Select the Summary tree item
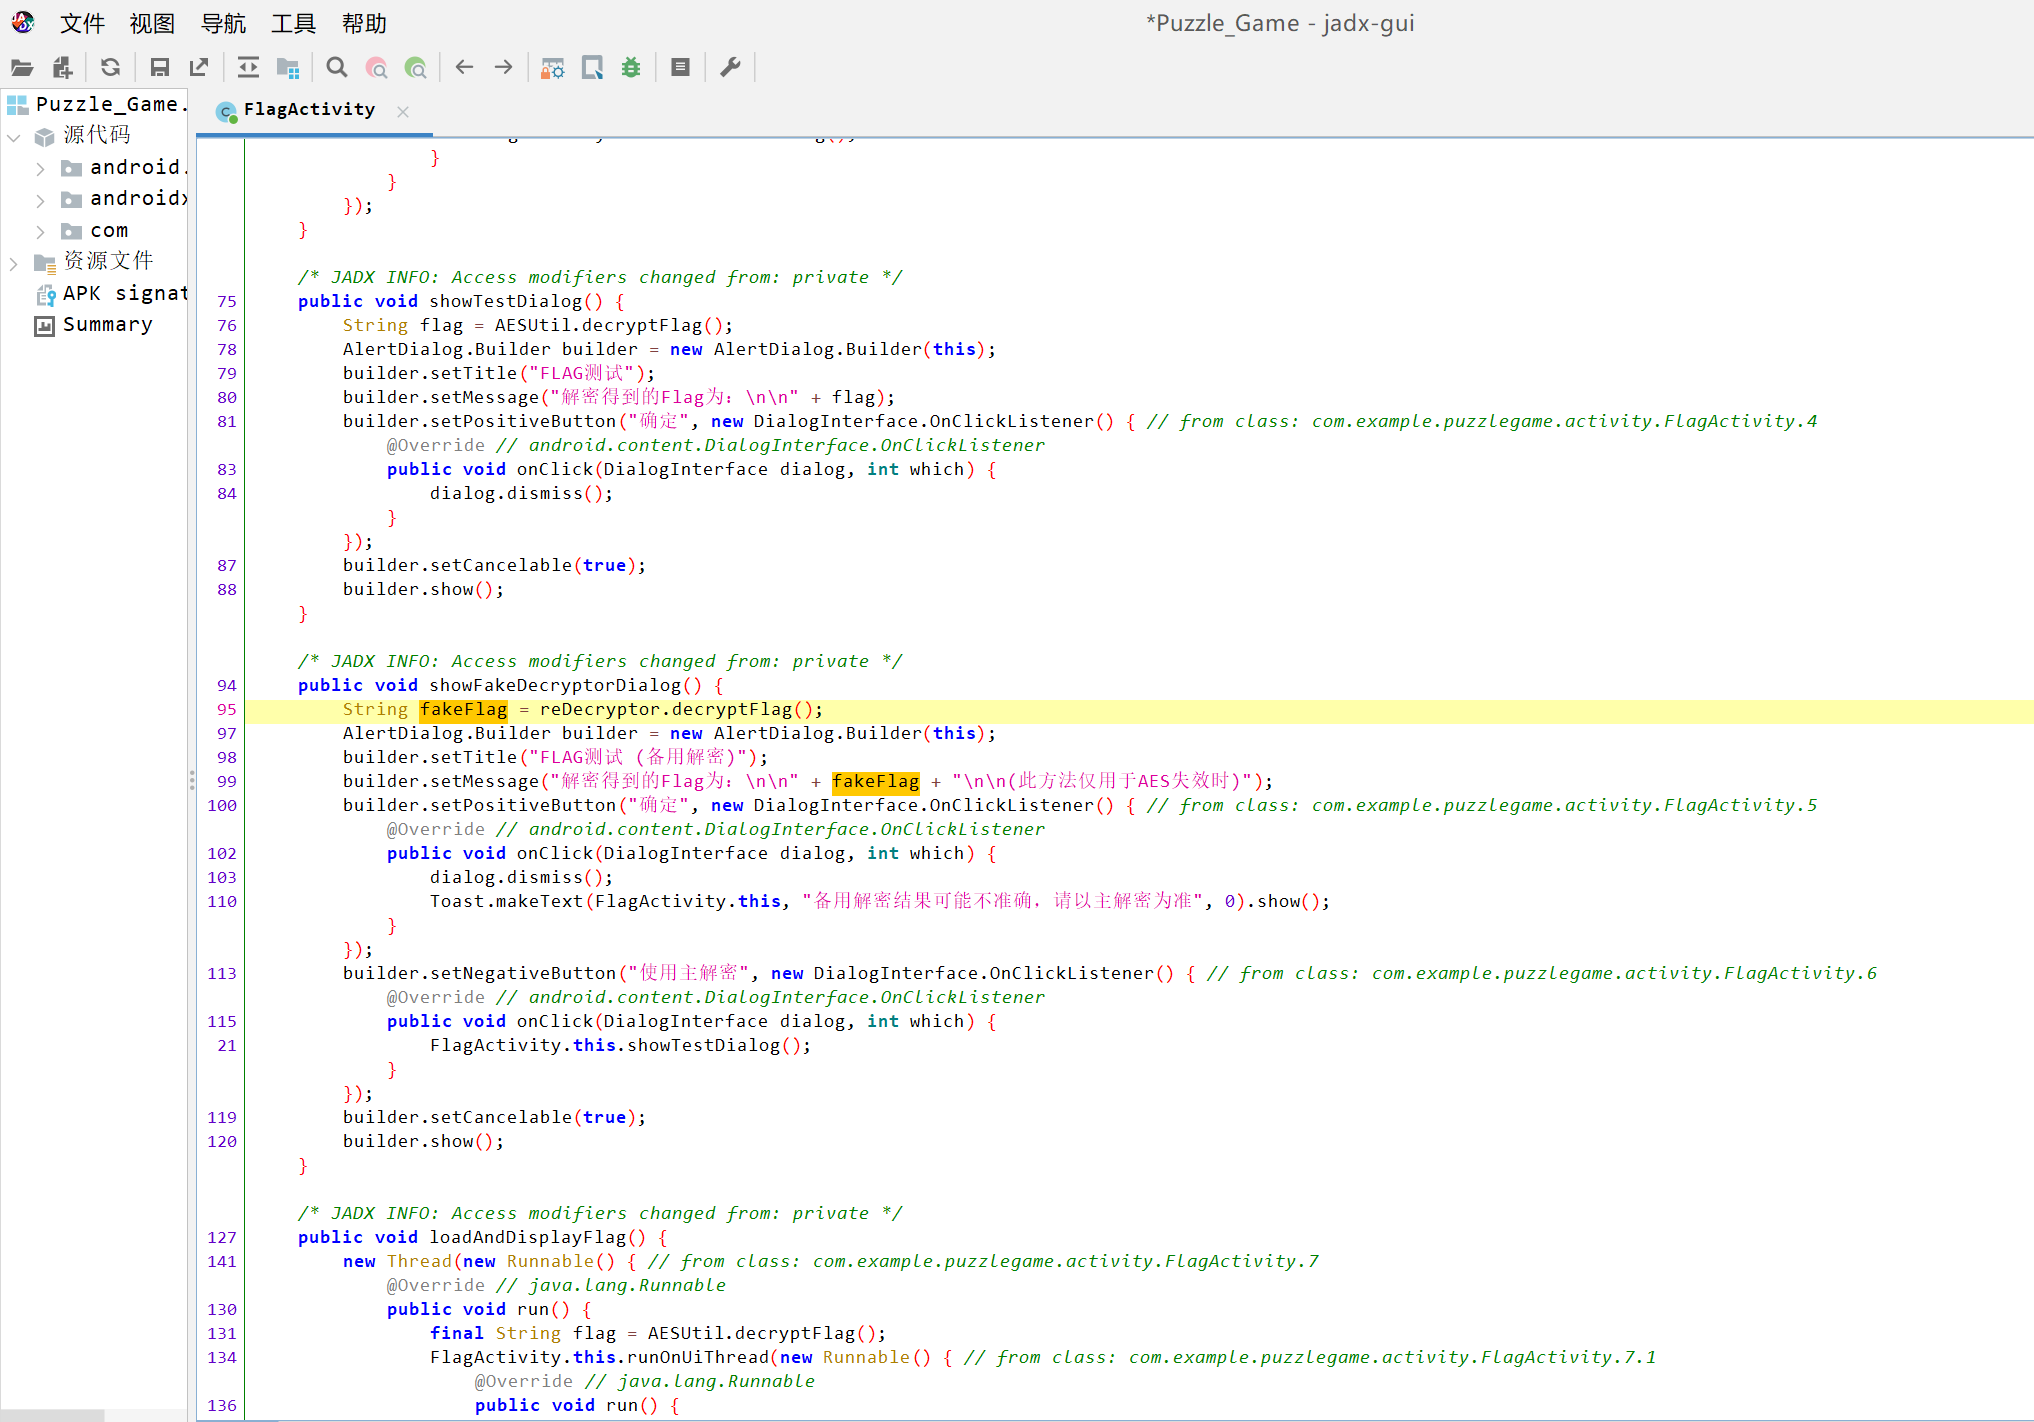2034x1422 pixels. pos(107,325)
